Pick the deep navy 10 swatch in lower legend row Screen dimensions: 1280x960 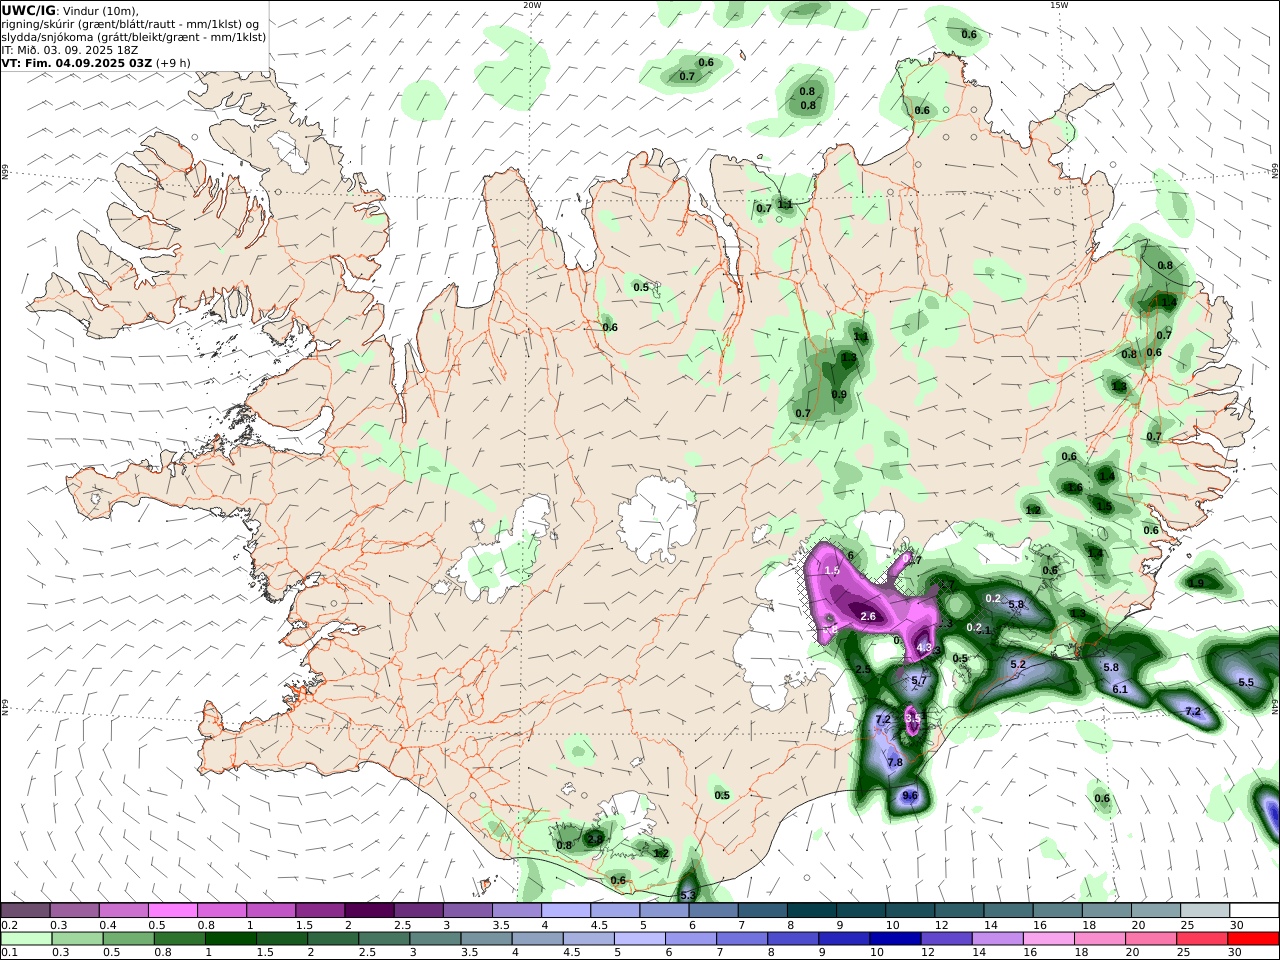896,939
